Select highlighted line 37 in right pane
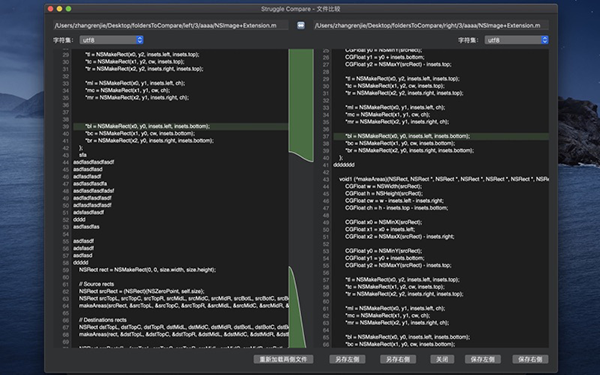 [x=441, y=136]
